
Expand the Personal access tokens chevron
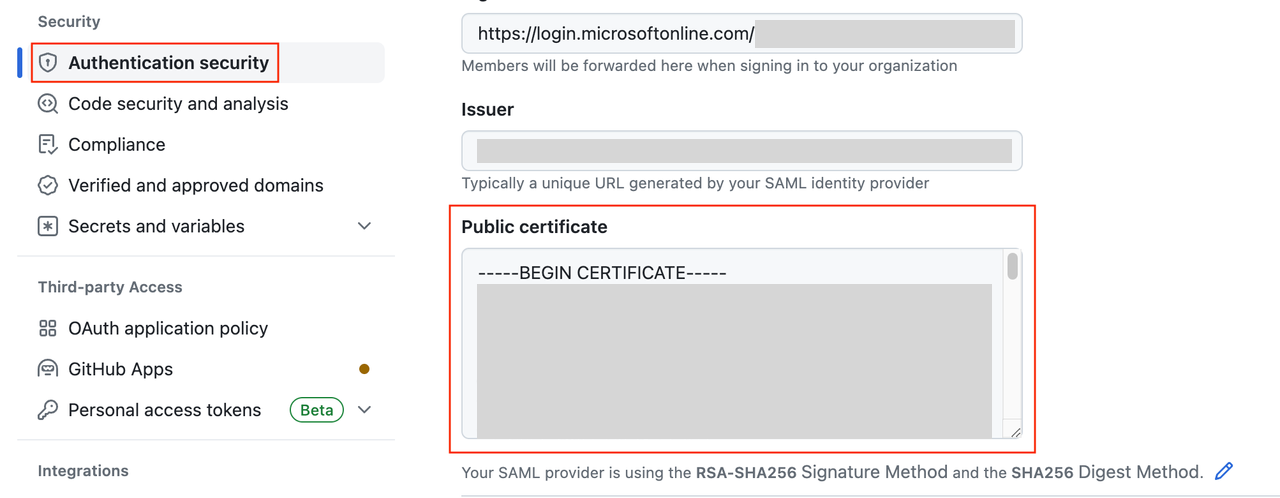[364, 410]
